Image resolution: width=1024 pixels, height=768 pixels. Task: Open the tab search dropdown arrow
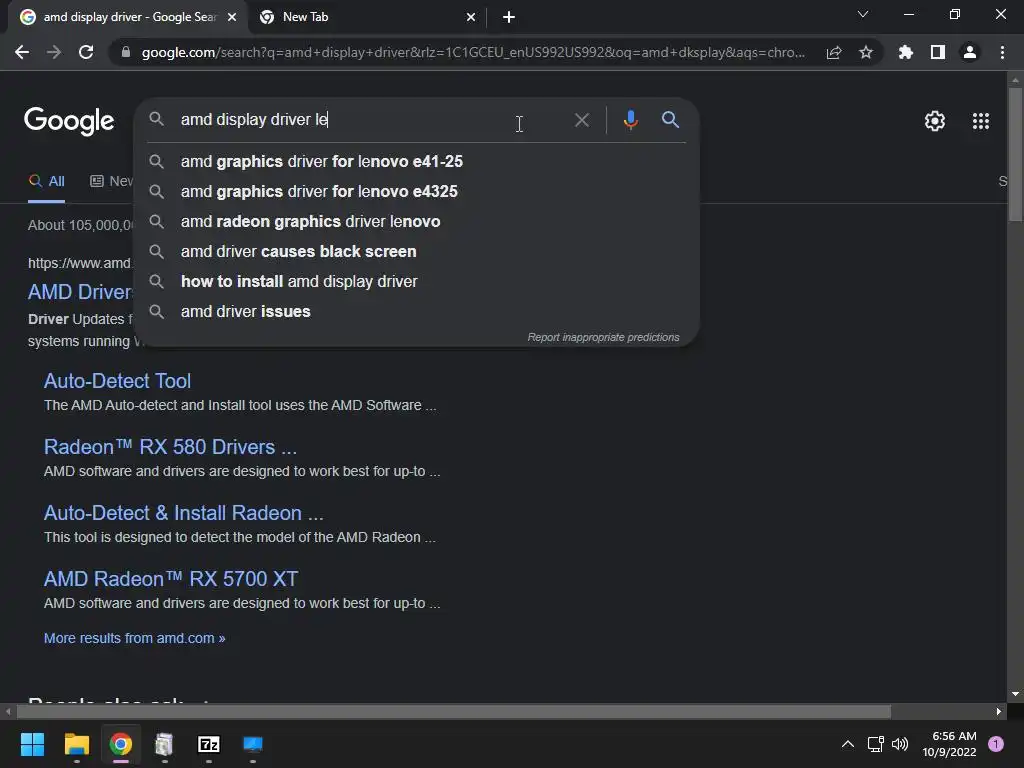tap(863, 14)
